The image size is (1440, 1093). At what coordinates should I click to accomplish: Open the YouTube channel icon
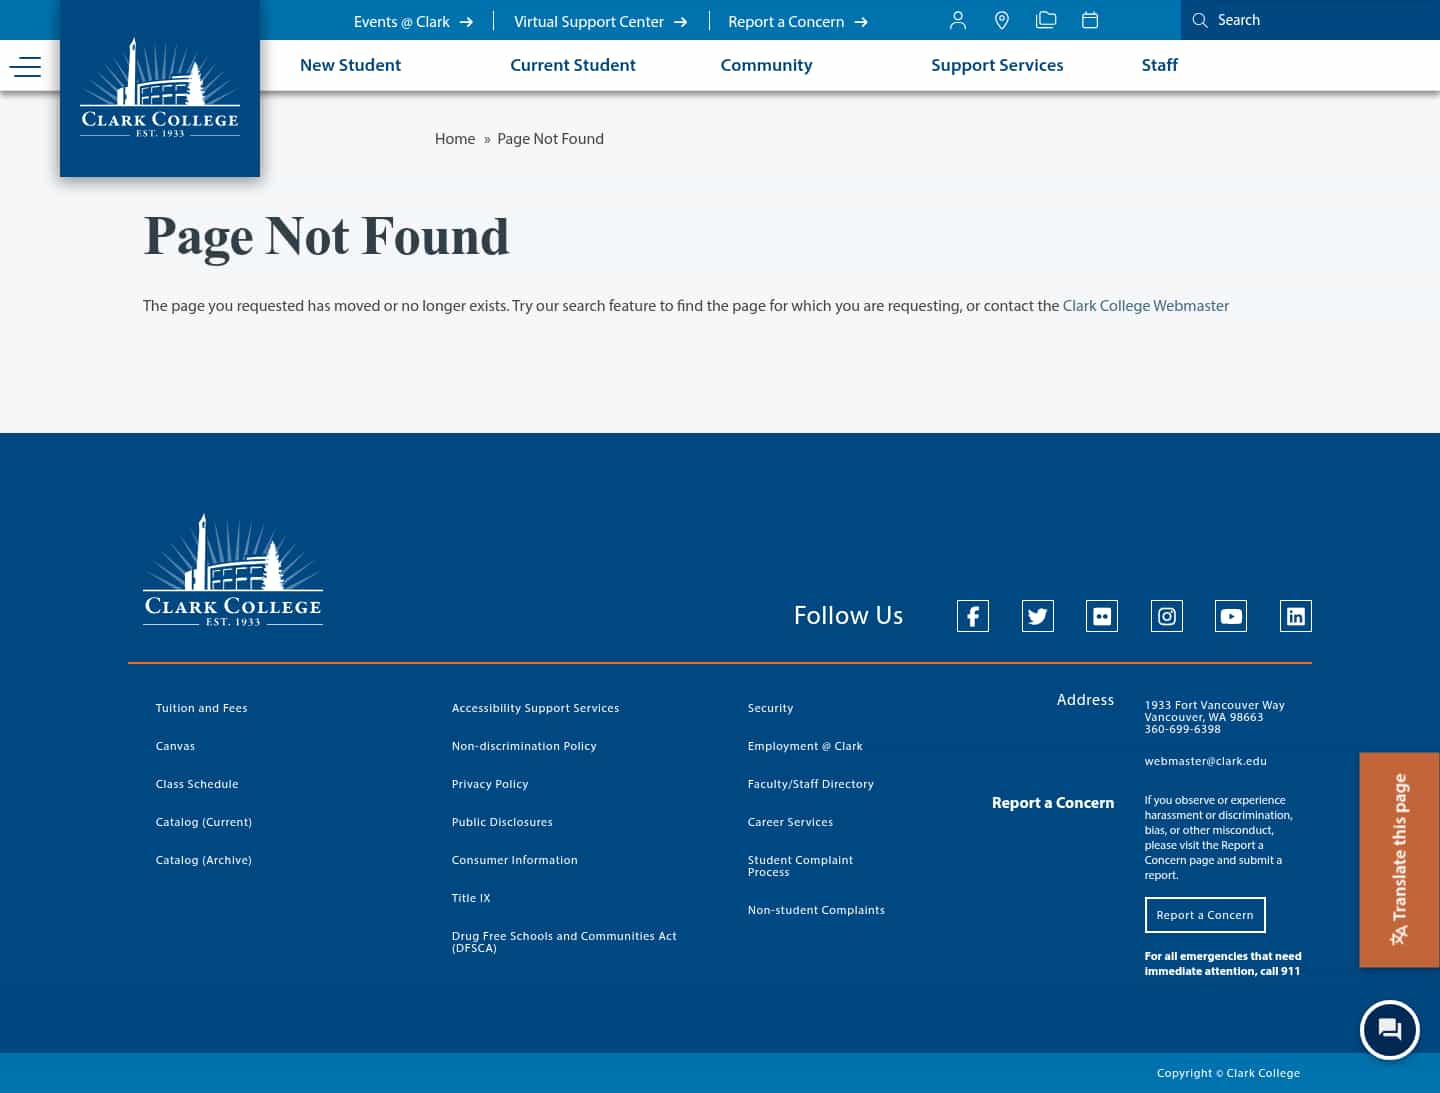pos(1231,616)
